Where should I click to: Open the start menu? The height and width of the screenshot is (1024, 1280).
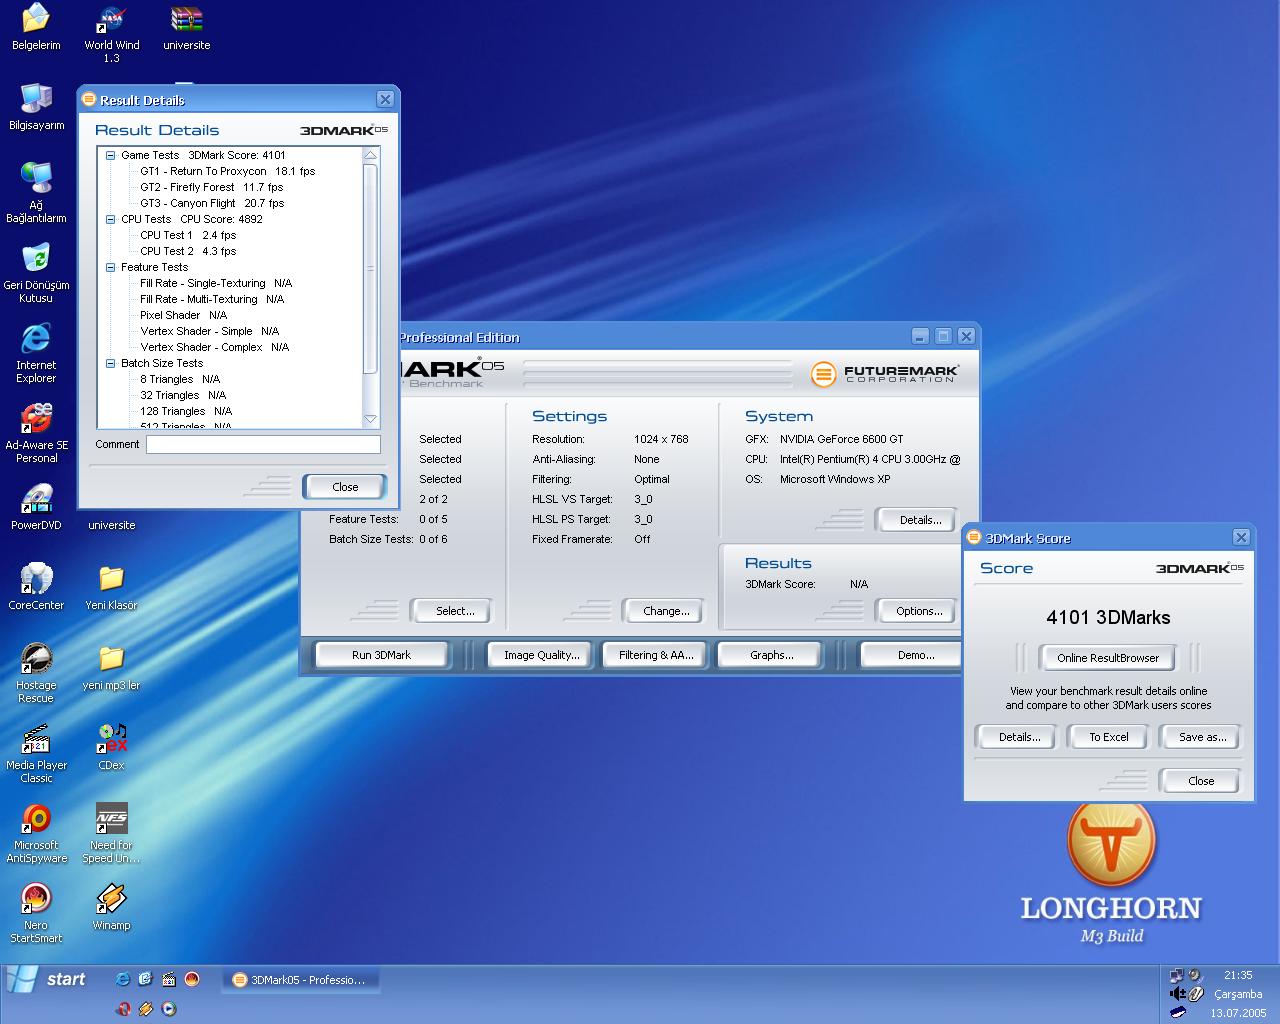click(48, 980)
